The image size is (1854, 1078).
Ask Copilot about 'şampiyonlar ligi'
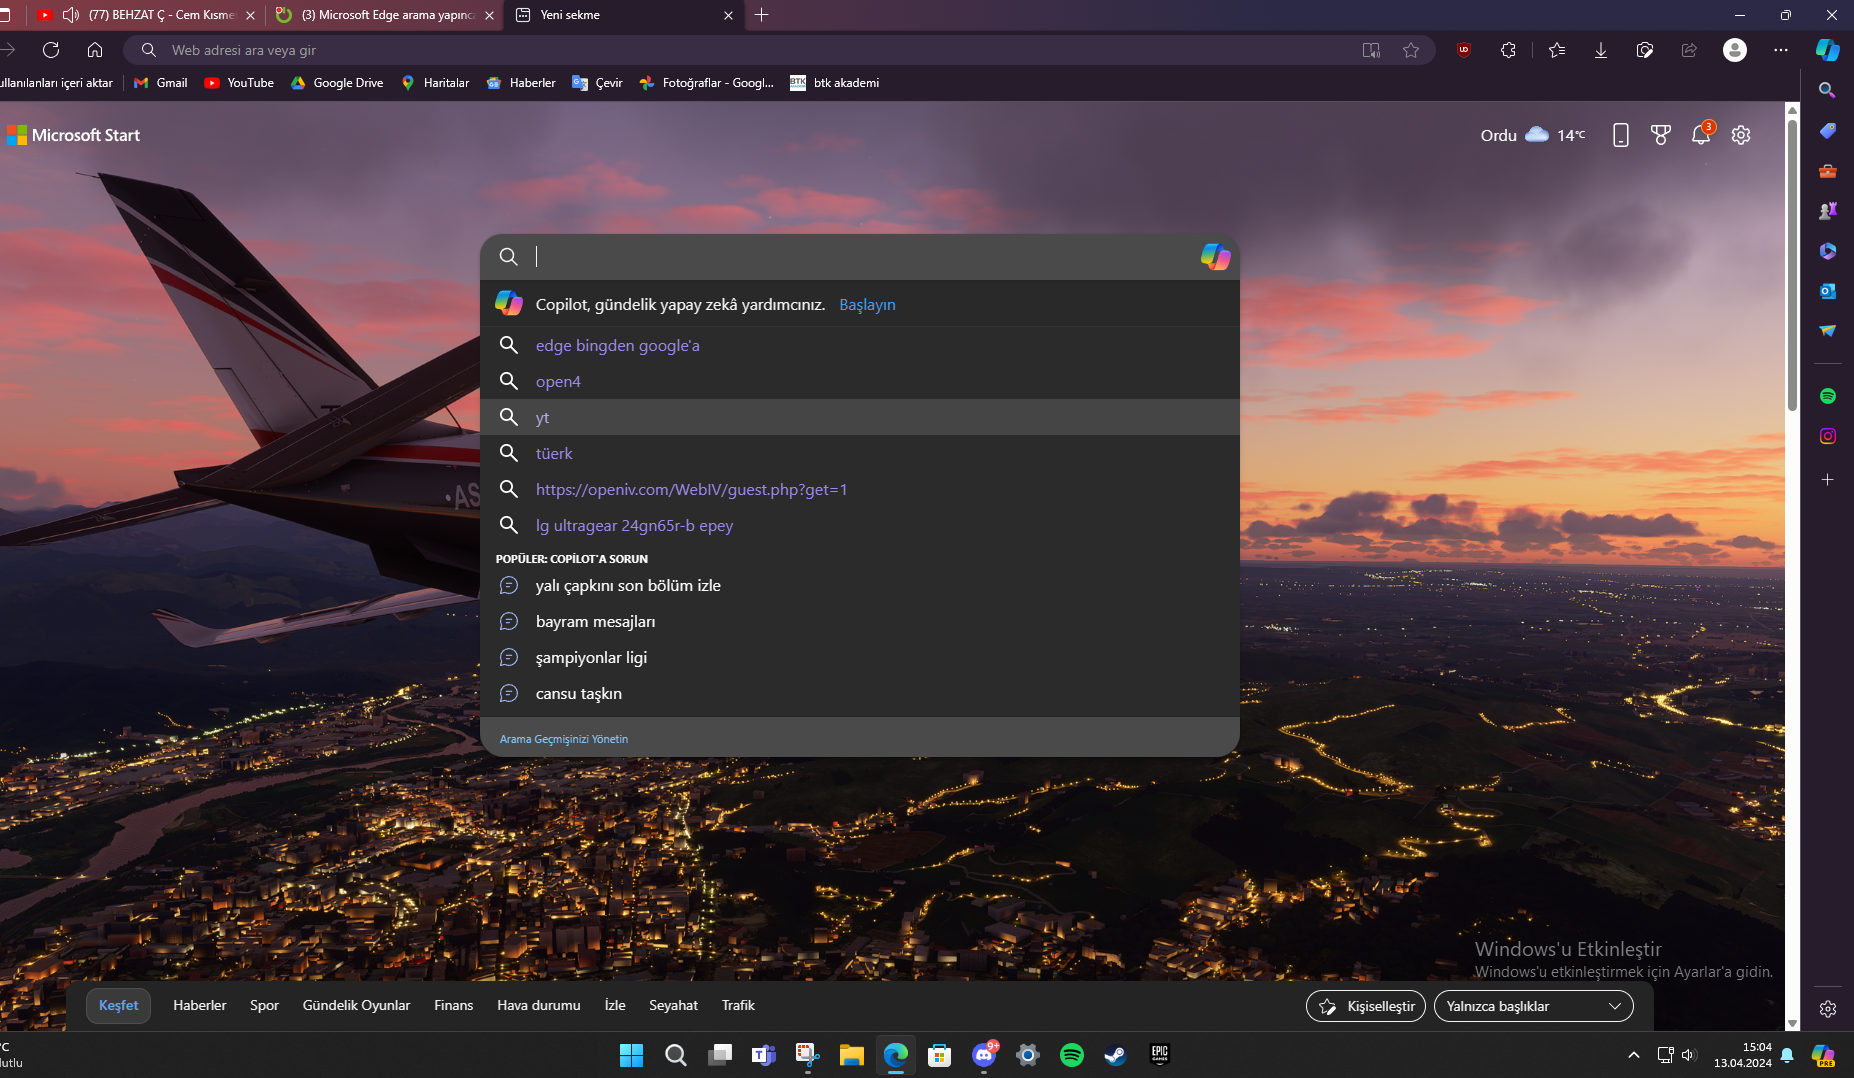(860, 657)
